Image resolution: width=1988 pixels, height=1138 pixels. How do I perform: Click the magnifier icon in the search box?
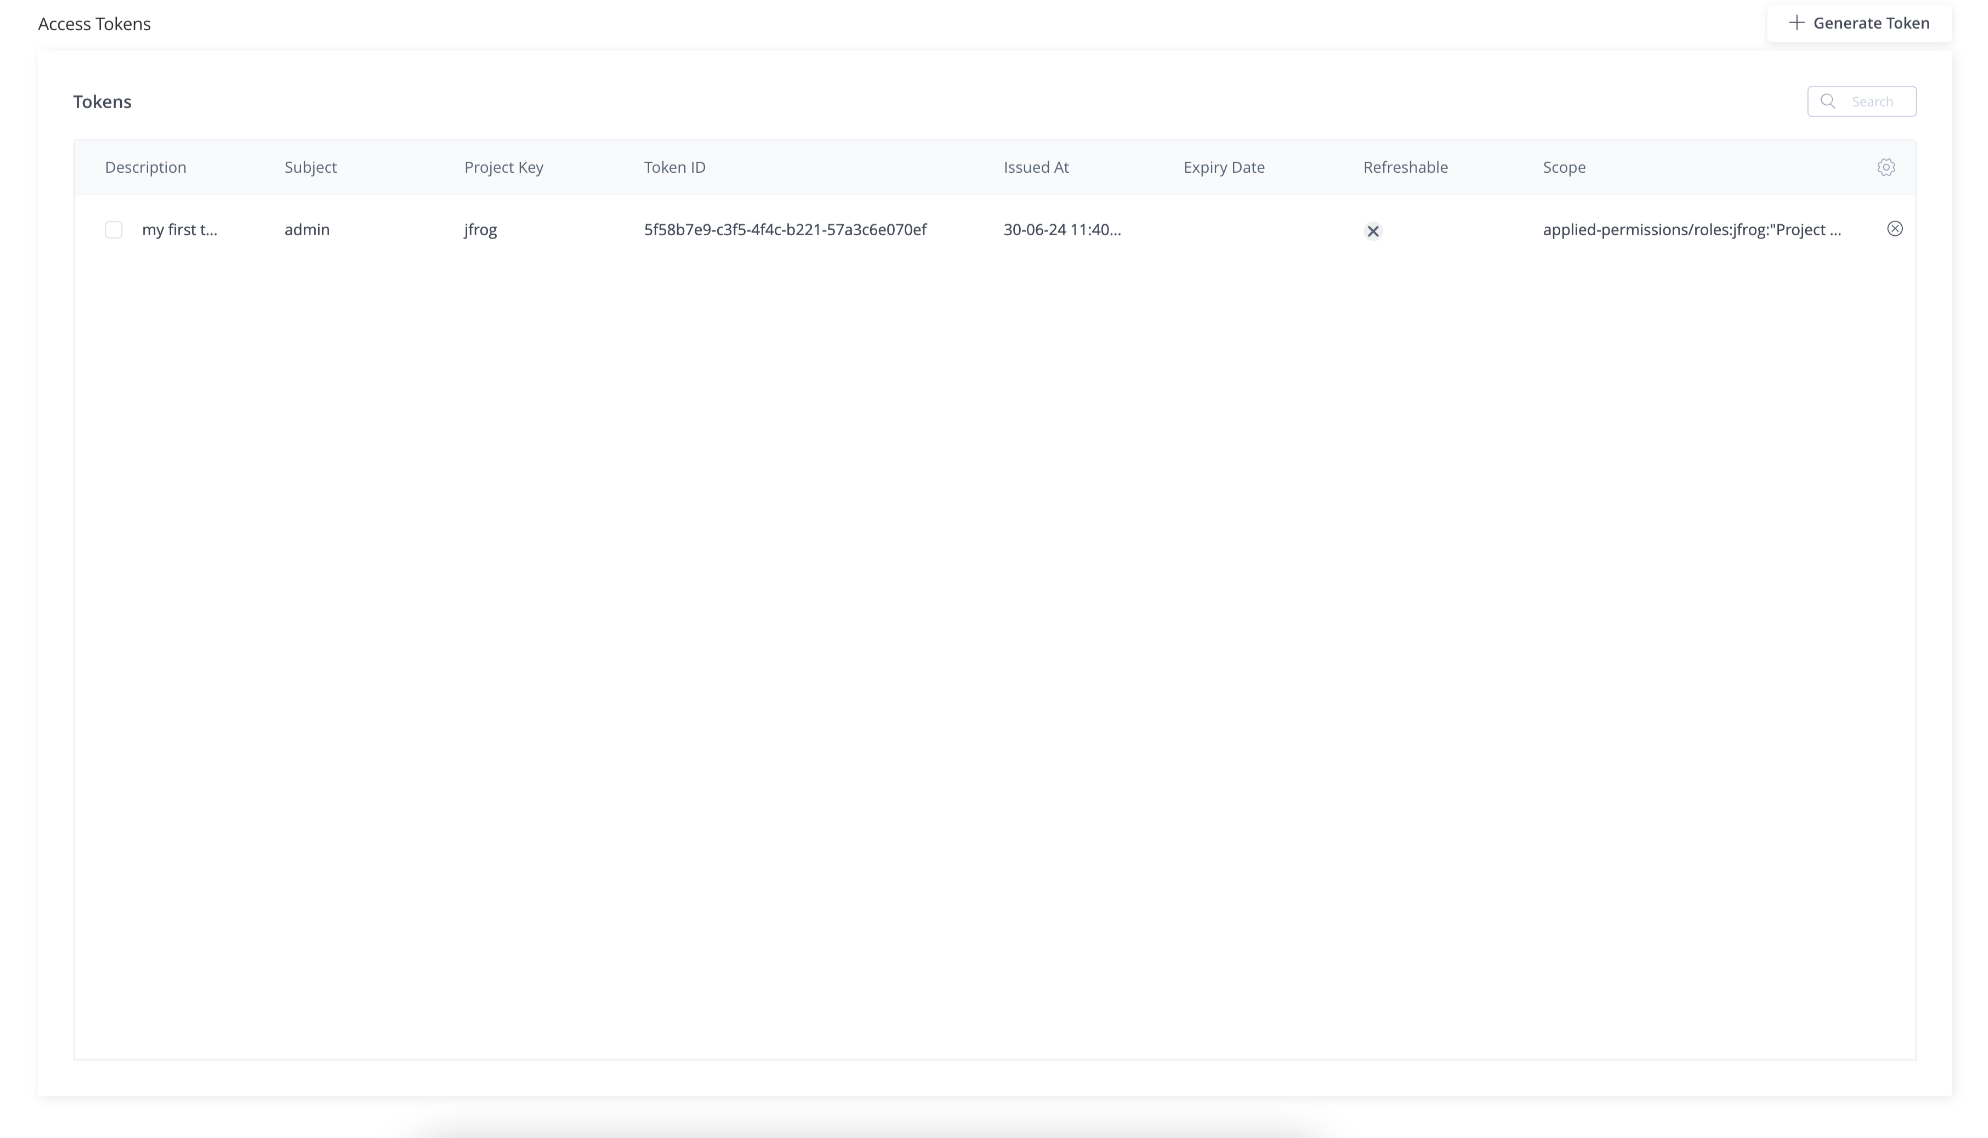[x=1828, y=101]
